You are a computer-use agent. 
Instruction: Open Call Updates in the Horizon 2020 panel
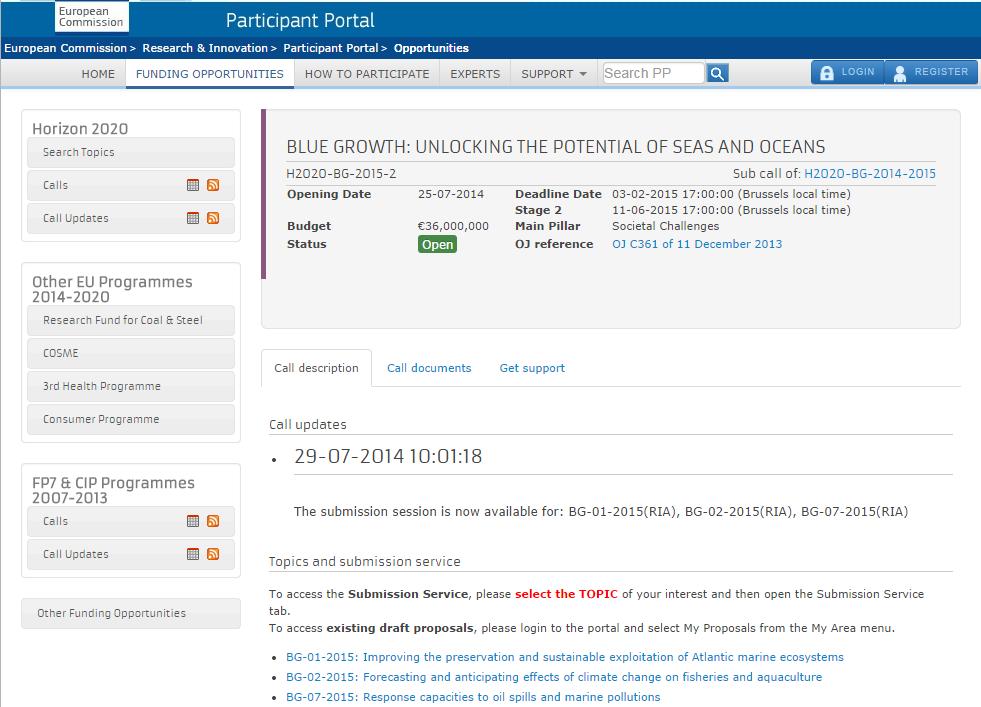tap(131, 218)
